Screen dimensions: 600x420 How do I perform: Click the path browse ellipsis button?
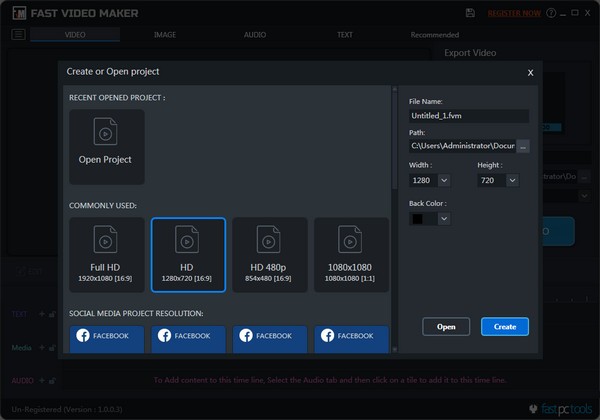[522, 147]
